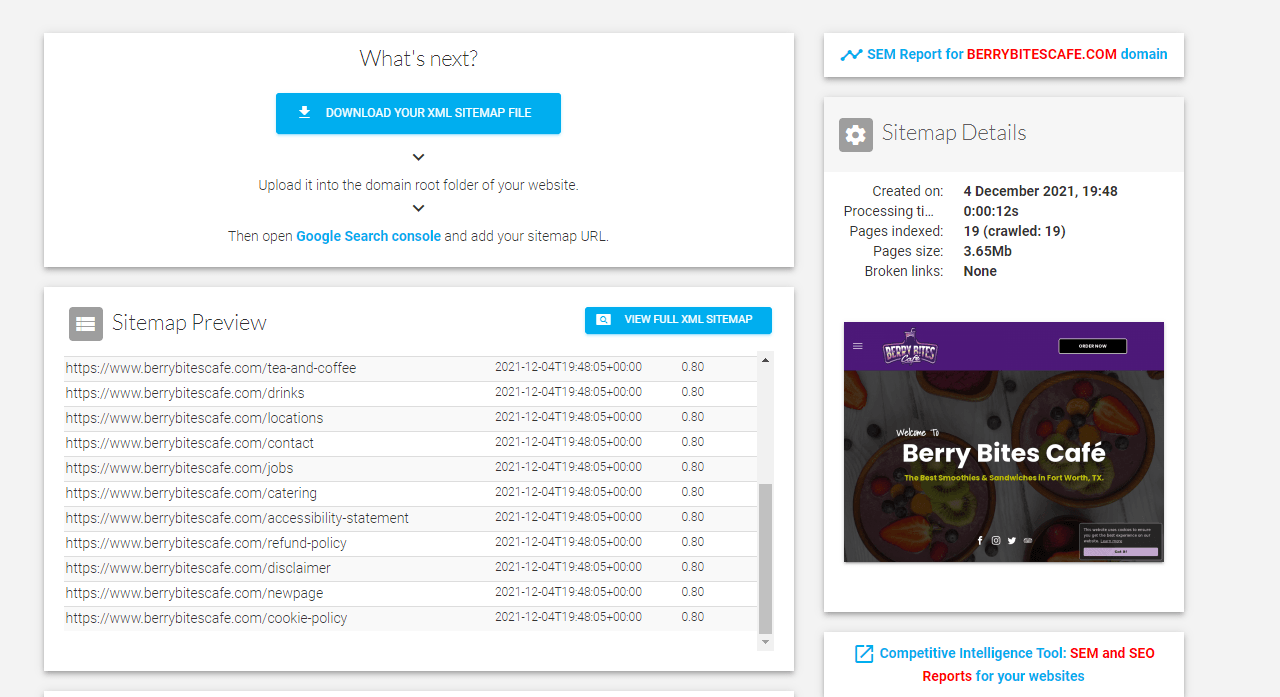Open Competitive Intelligence Tool link
Image resolution: width=1280 pixels, height=697 pixels.
click(1017, 664)
